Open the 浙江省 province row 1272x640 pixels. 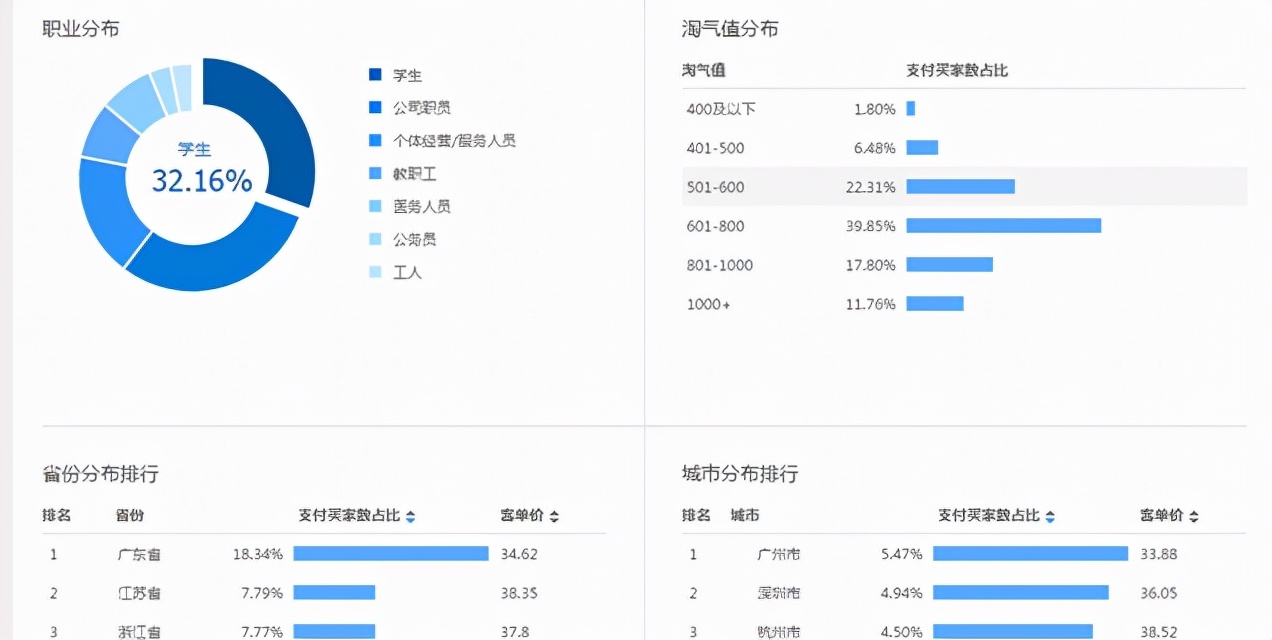(324, 630)
